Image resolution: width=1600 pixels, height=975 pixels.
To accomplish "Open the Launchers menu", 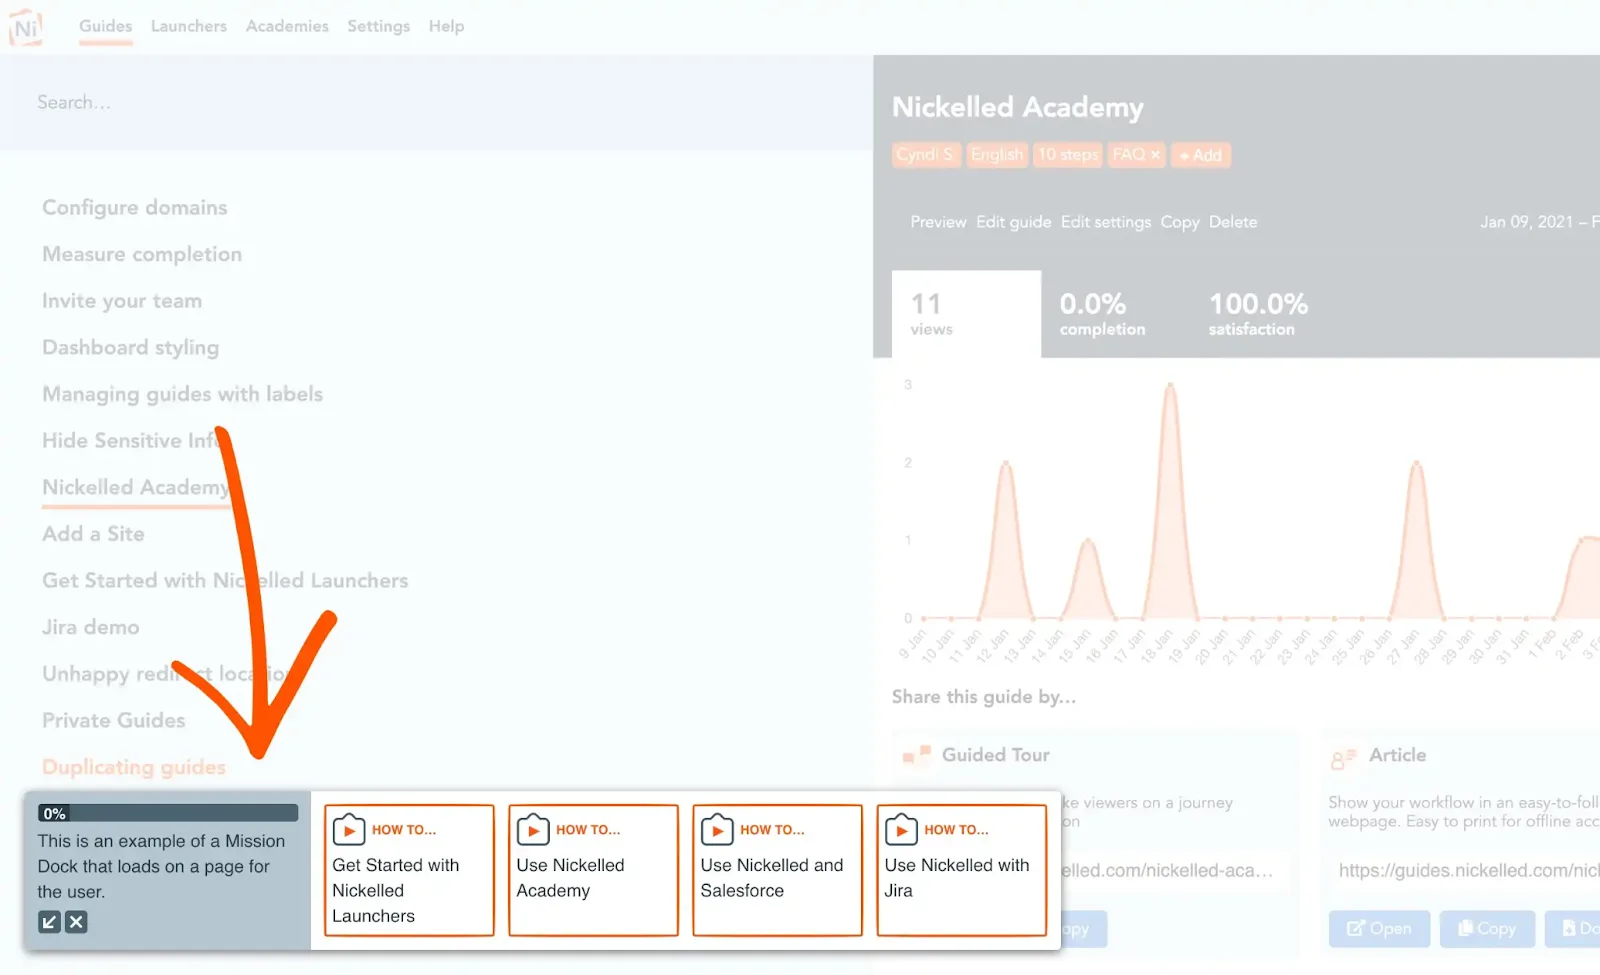I will coord(189,26).
